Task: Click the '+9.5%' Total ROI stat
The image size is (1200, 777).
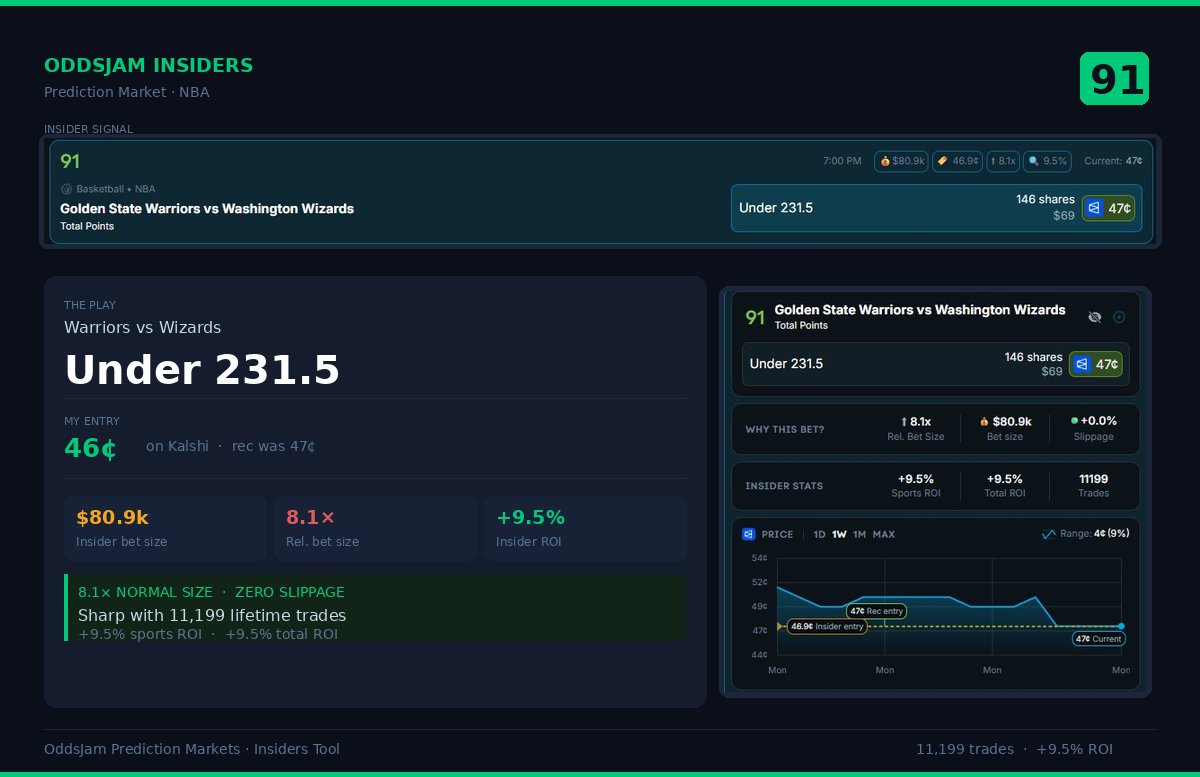Action: coord(1005,485)
